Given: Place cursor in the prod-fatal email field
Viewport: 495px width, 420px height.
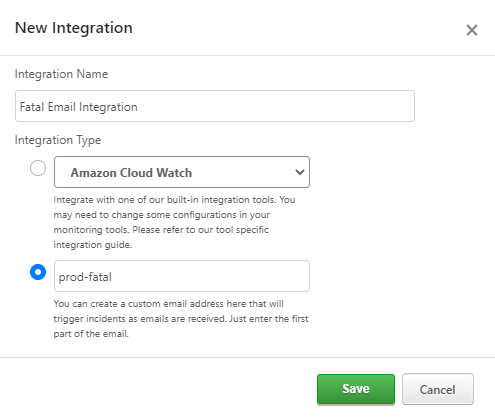Looking at the screenshot, I should (182, 276).
